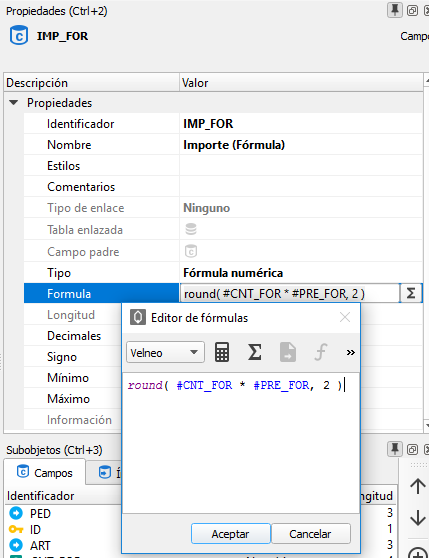Pin the Propiedades panel
429x558 pixels.
point(395,10)
